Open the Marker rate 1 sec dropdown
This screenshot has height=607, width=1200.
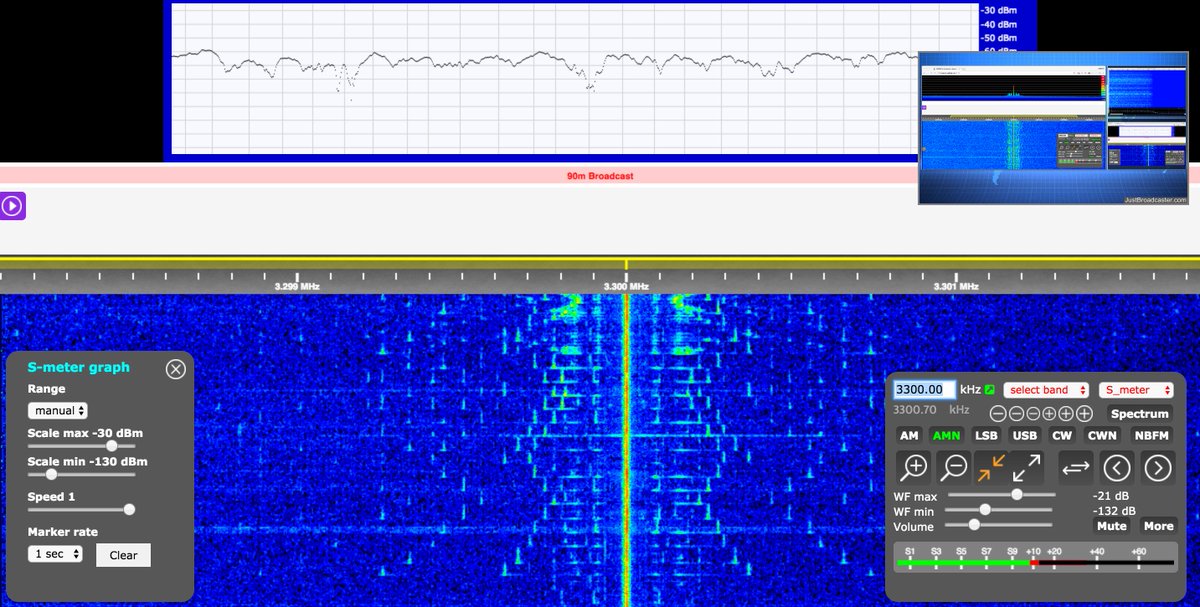click(x=55, y=554)
